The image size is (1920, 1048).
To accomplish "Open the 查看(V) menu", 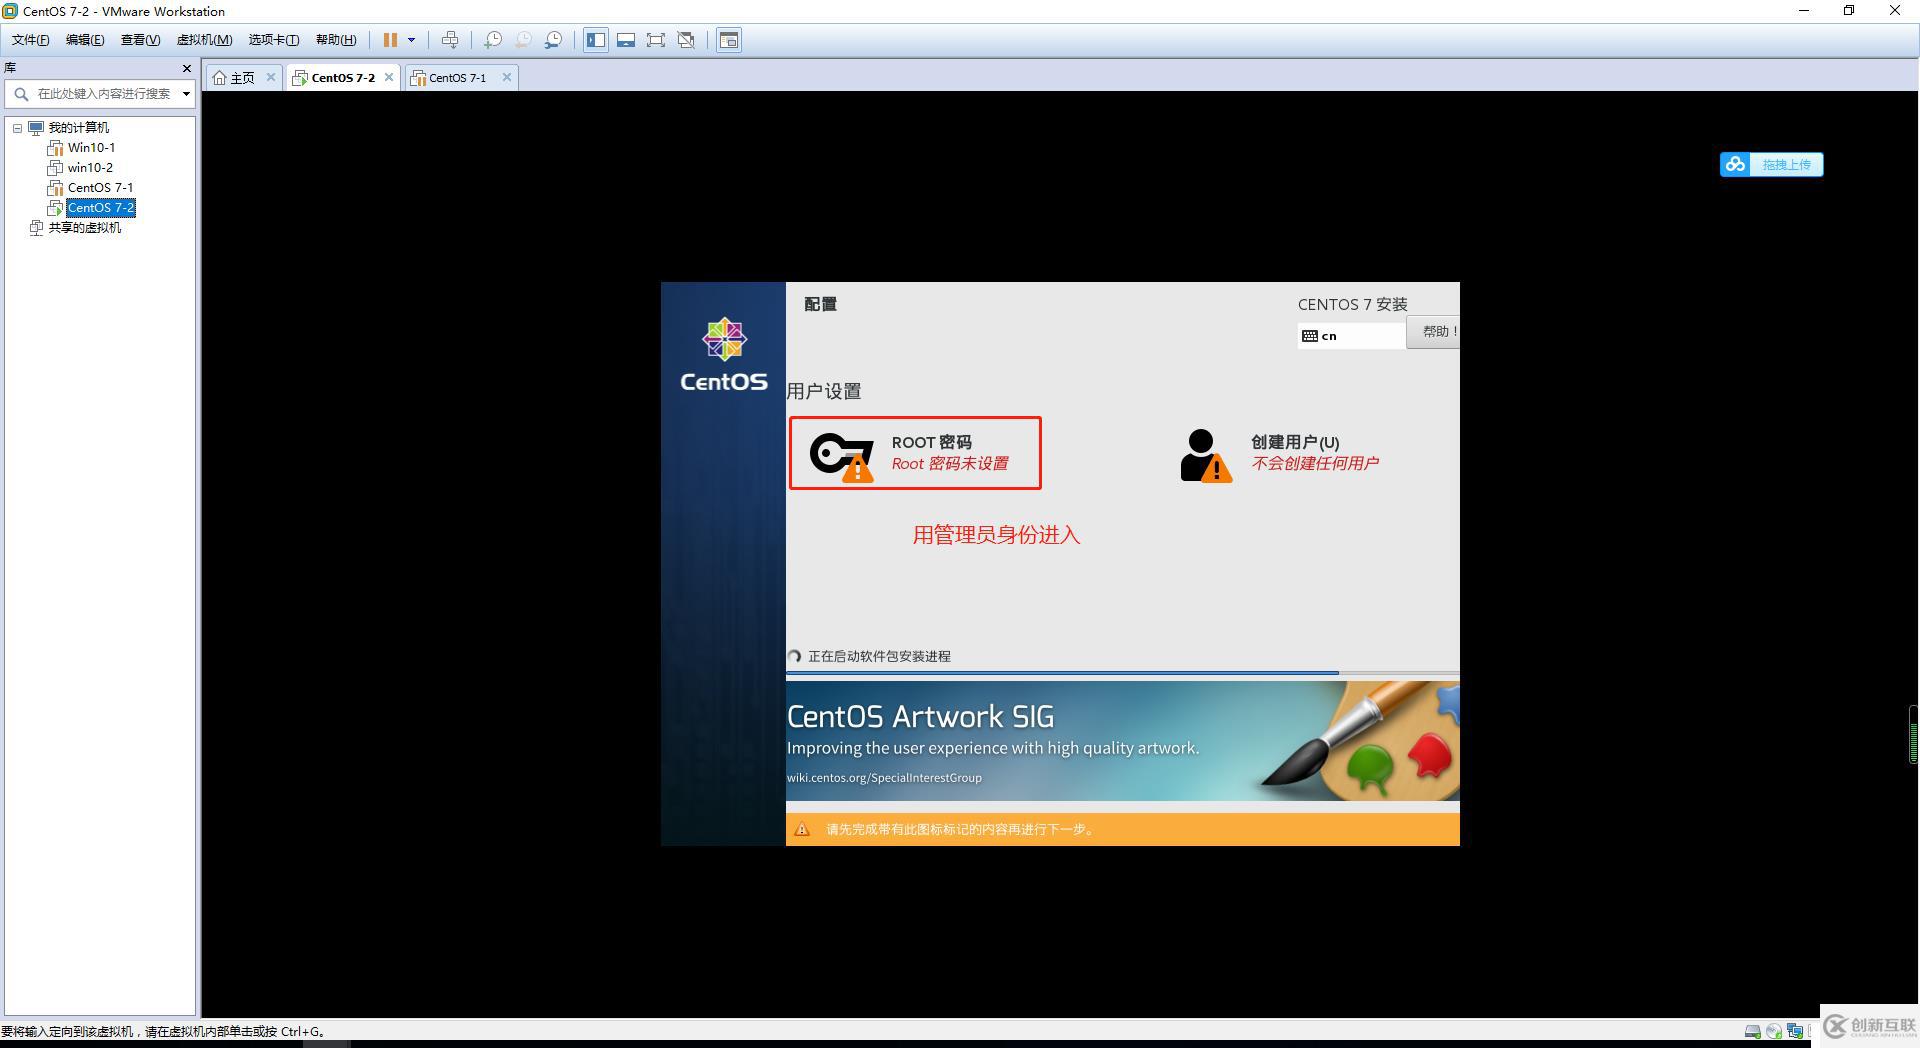I will (x=140, y=40).
